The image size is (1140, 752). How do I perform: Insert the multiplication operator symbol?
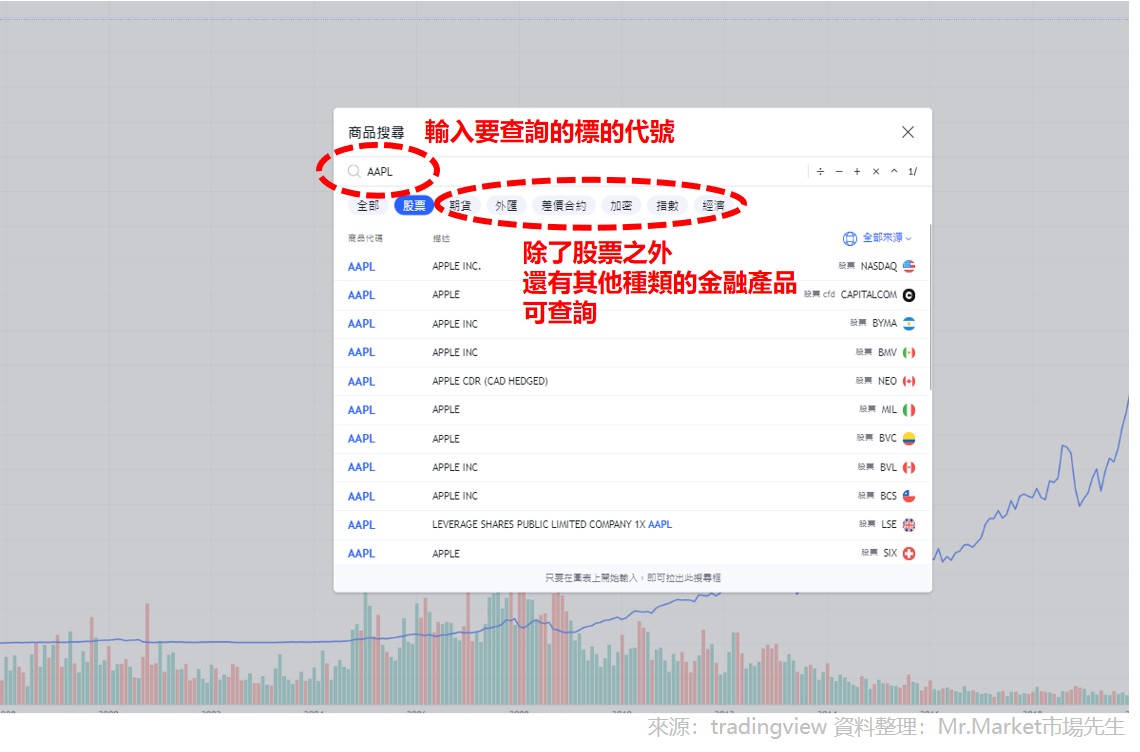coord(876,172)
